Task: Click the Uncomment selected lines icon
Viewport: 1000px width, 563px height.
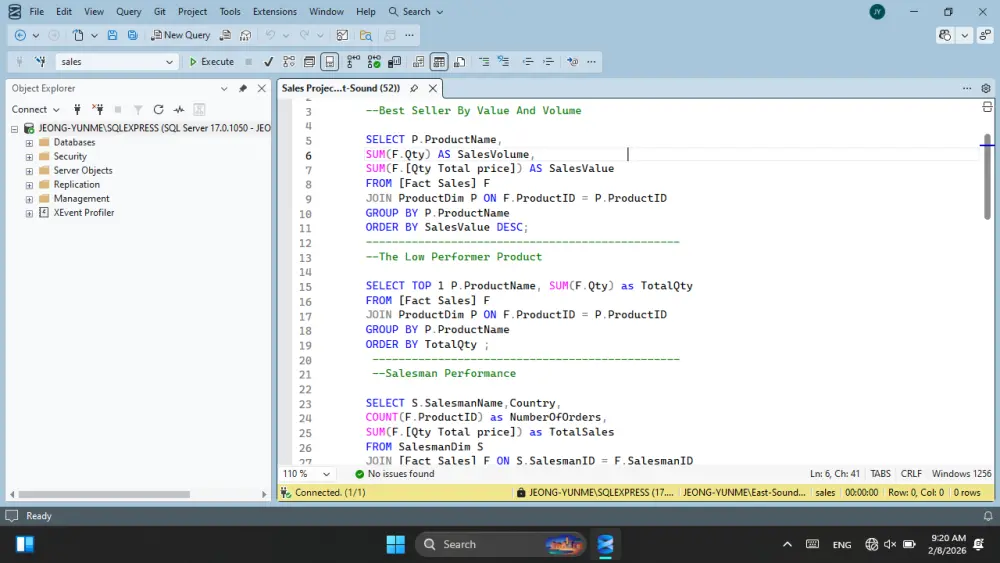Action: [504, 62]
